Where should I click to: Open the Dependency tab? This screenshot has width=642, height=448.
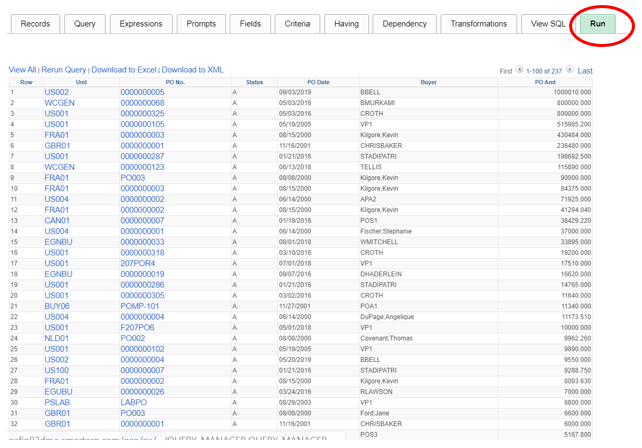click(x=404, y=24)
